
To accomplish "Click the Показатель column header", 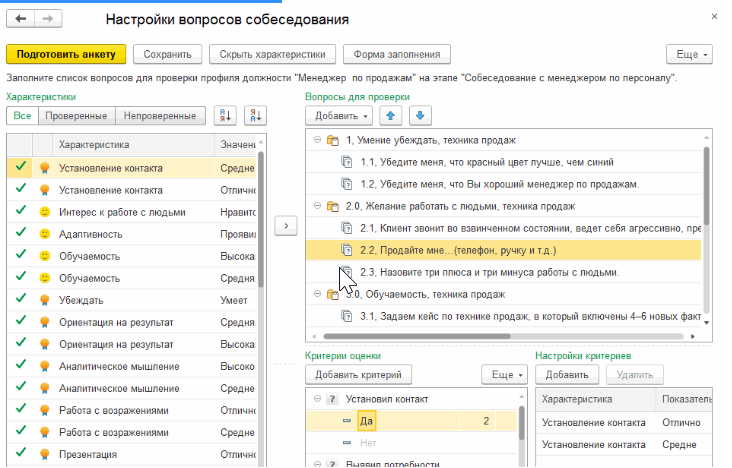I will point(684,399).
